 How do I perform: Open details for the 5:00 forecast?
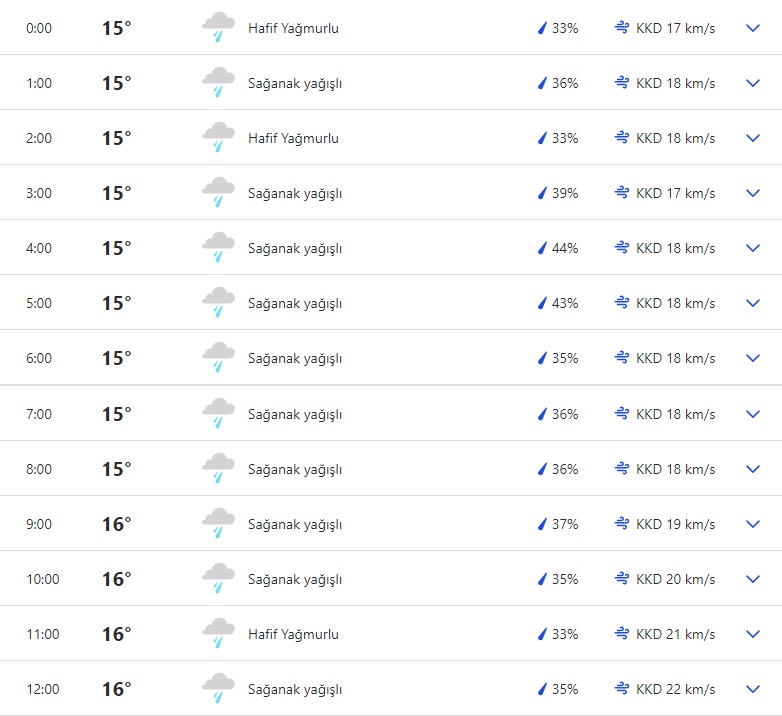[753, 303]
